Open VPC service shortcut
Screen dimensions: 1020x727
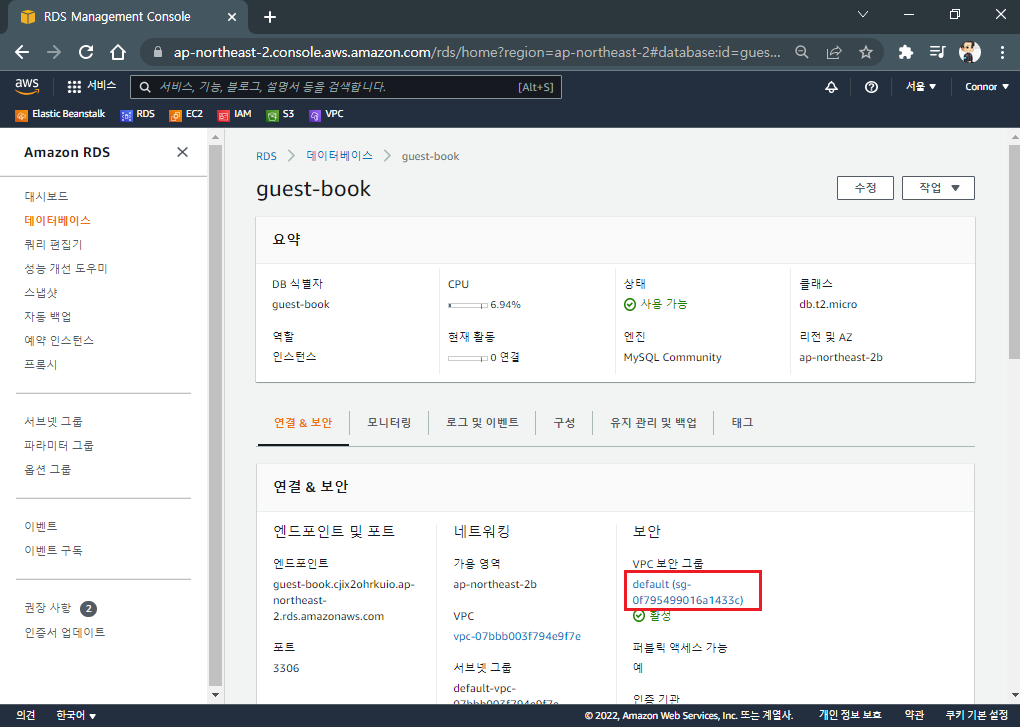click(x=326, y=114)
